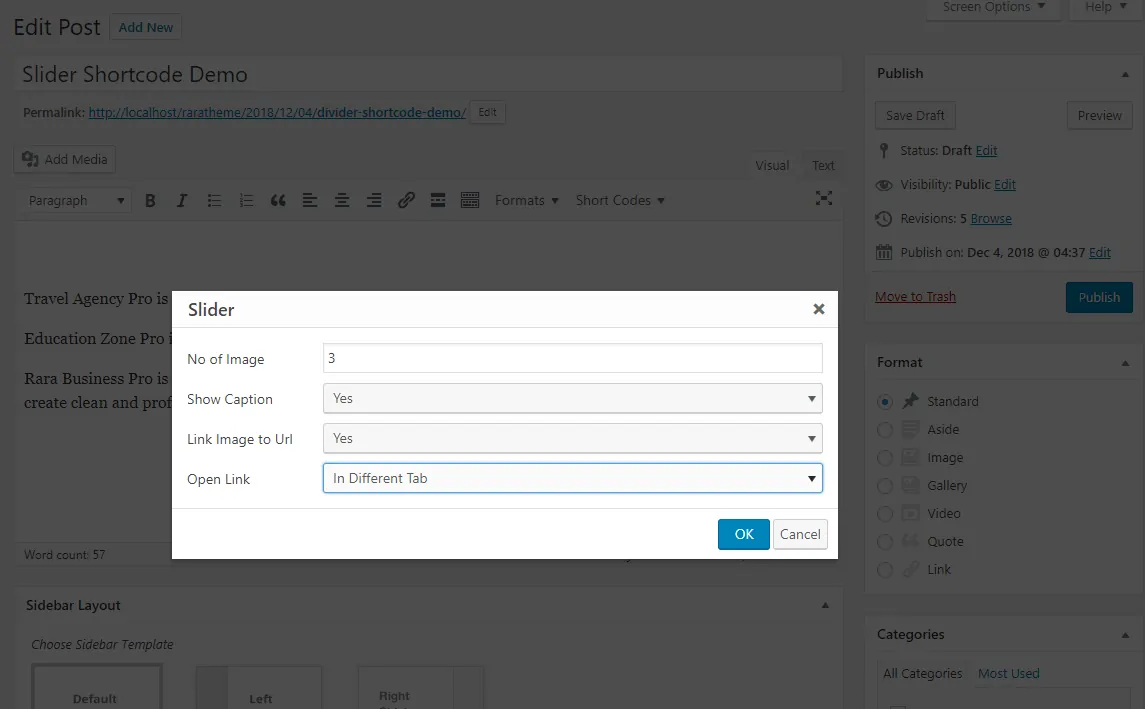1145x709 pixels.
Task: Click the Toolbar Toggle keyboard icon
Action: click(x=470, y=201)
